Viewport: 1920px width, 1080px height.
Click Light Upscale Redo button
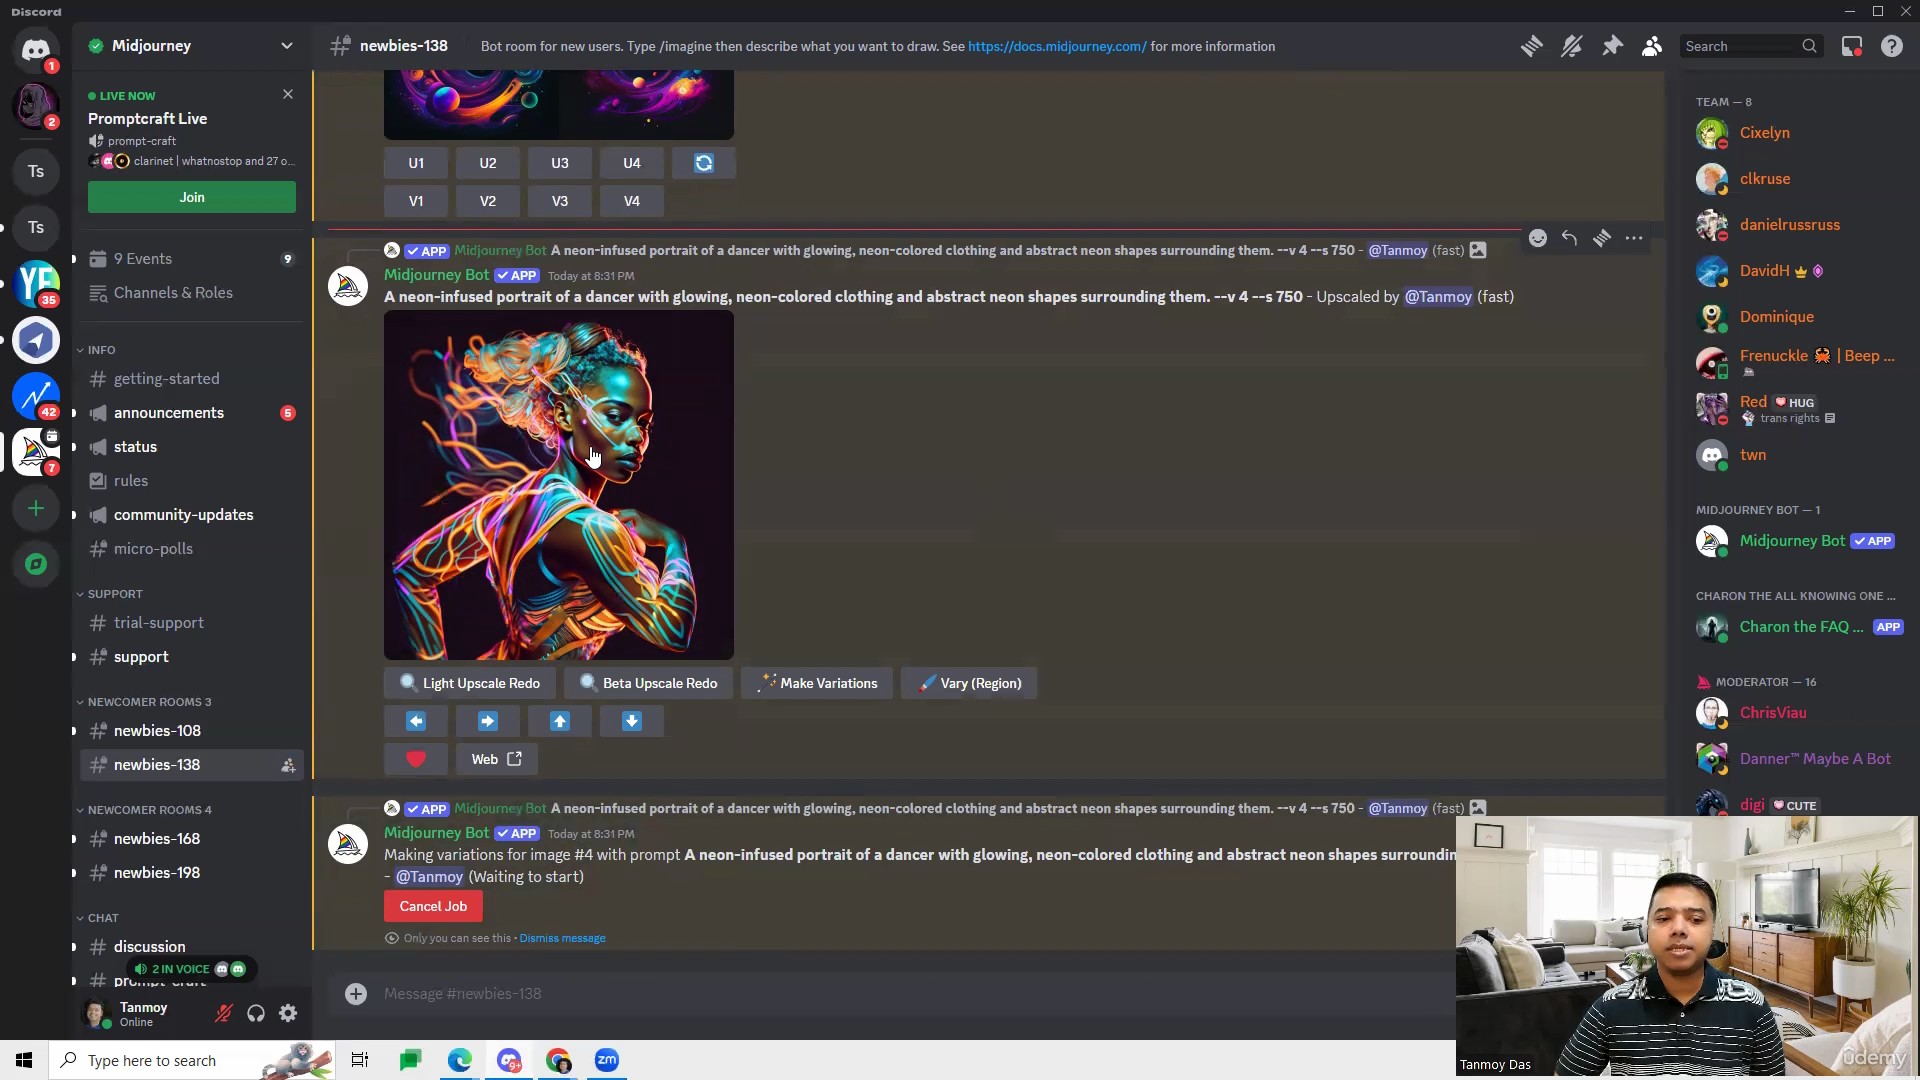coord(470,683)
